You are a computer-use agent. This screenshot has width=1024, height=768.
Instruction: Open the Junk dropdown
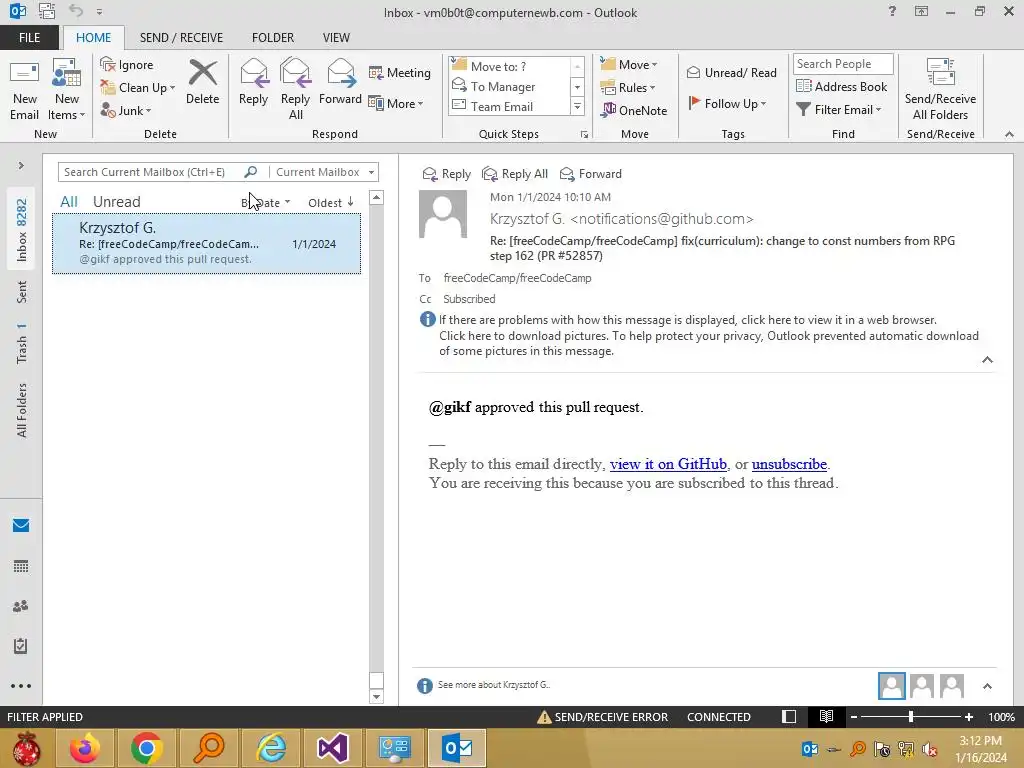pos(126,110)
